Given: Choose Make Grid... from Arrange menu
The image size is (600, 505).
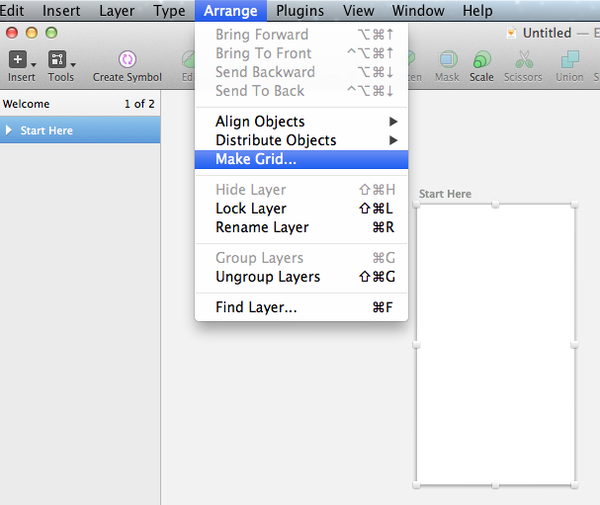Looking at the screenshot, I should coord(302,159).
